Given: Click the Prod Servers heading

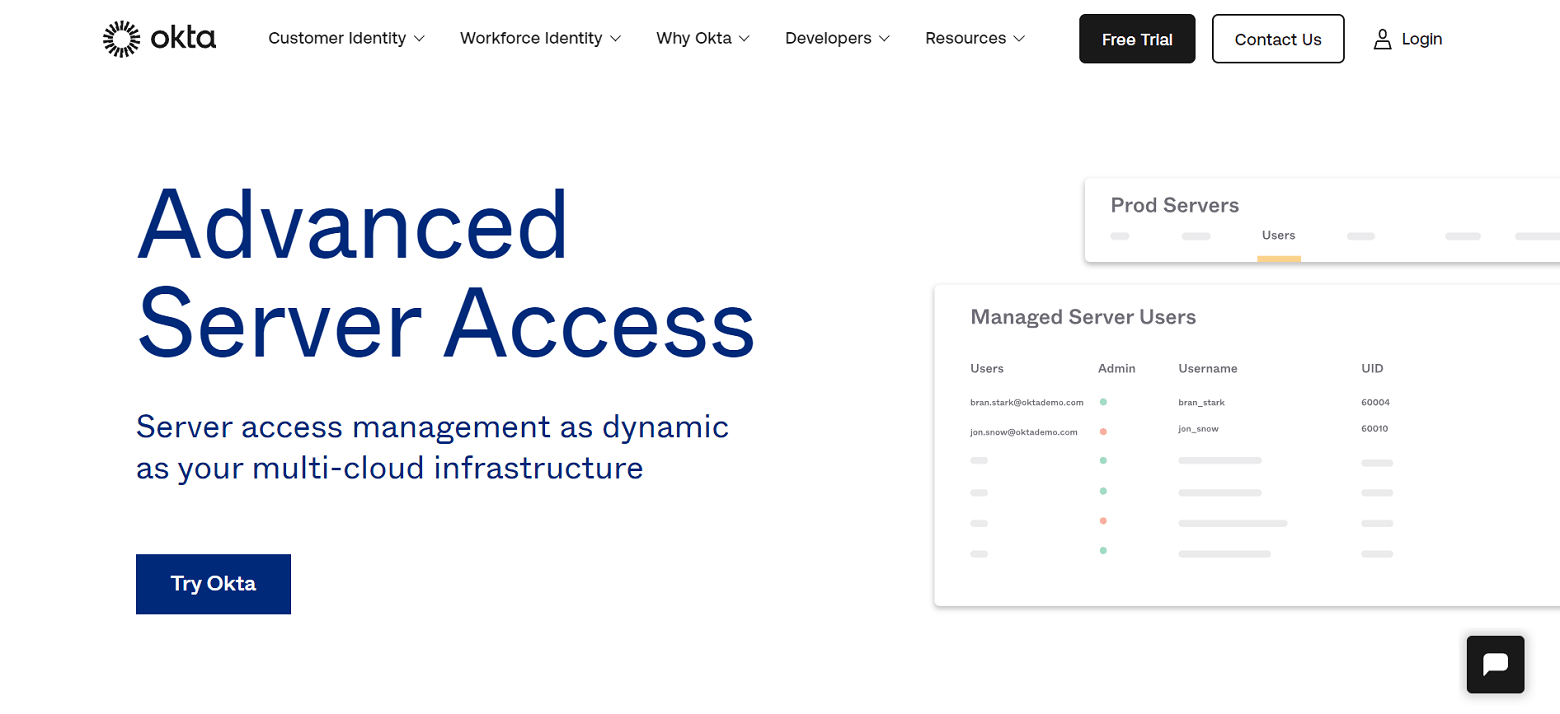Looking at the screenshot, I should click(x=1175, y=205).
